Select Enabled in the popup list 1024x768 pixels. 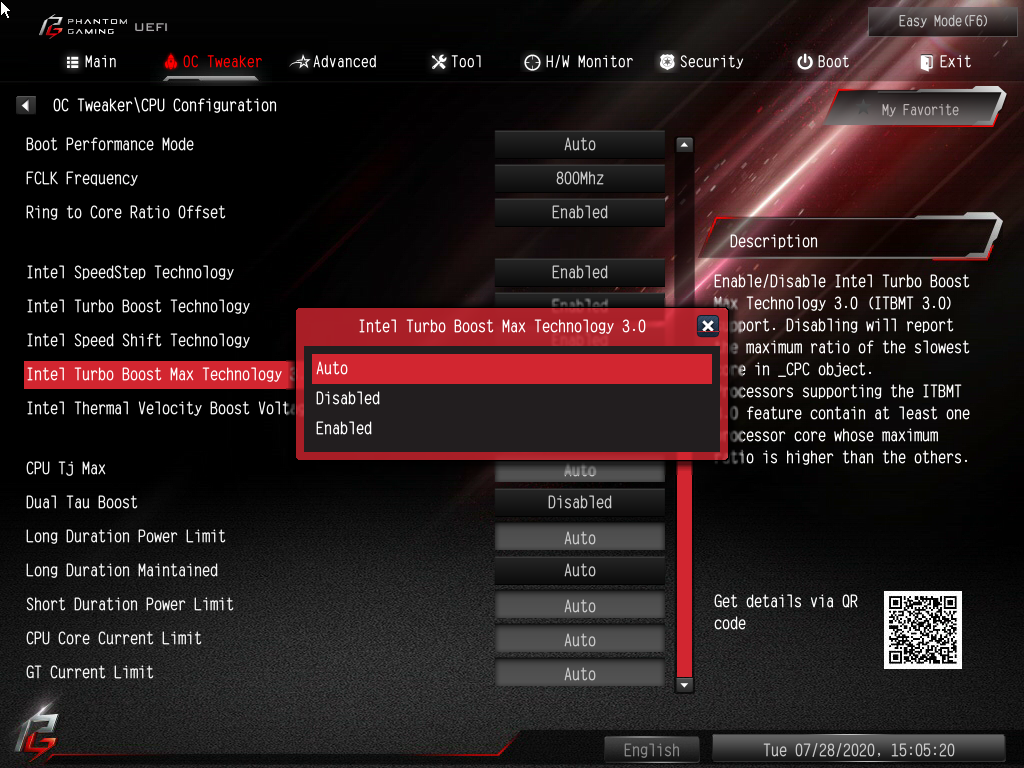[x=512, y=428]
